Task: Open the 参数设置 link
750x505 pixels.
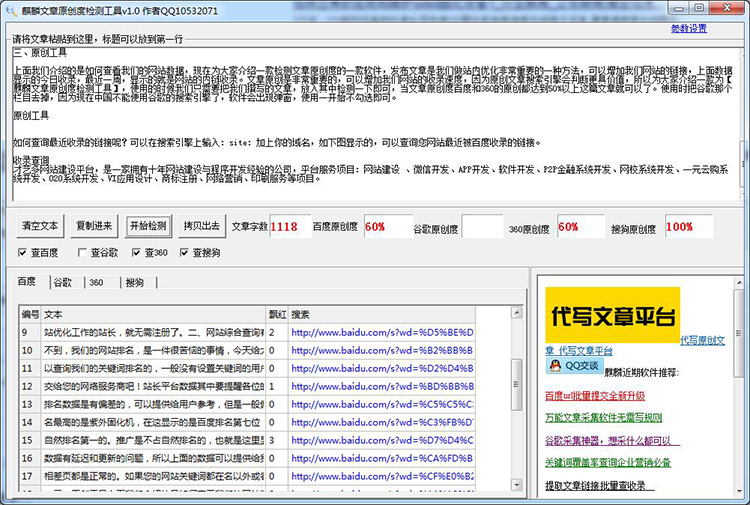Action: pos(689,29)
